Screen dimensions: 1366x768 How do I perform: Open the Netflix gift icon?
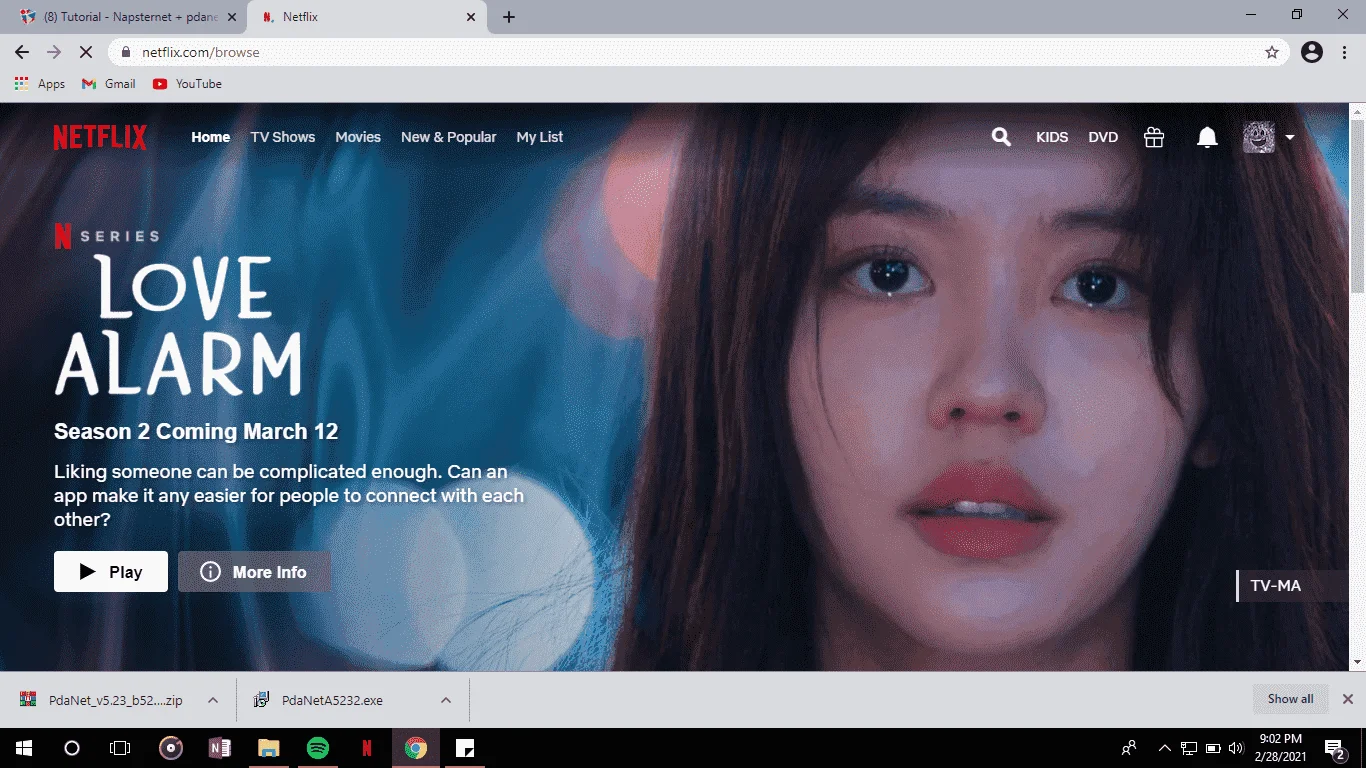click(1154, 137)
